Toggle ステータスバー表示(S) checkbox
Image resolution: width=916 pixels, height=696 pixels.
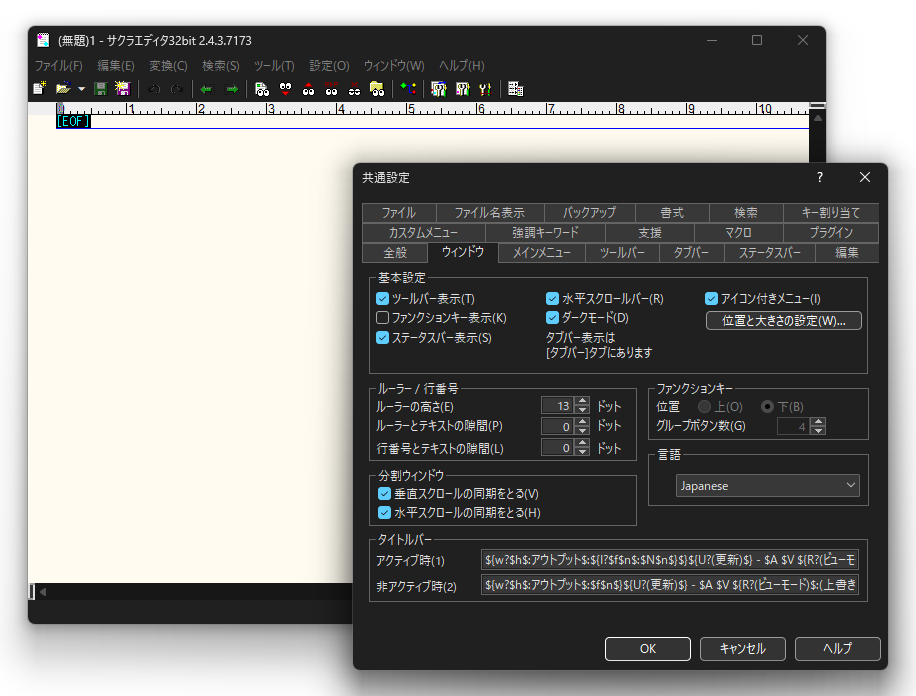382,338
